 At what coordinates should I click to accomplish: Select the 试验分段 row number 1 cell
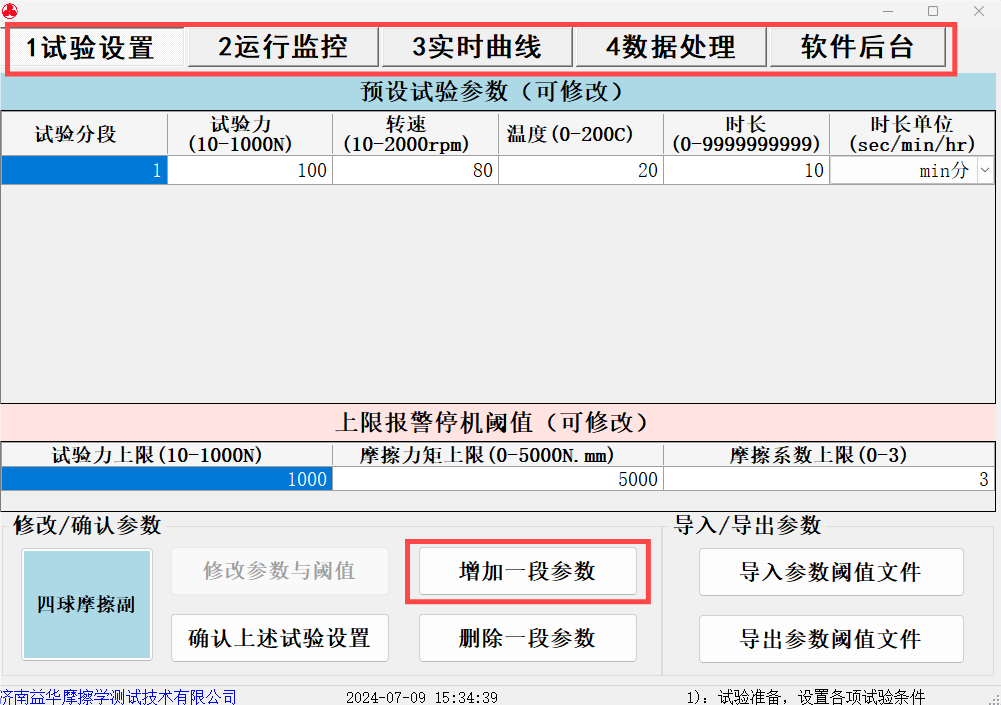pos(84,171)
